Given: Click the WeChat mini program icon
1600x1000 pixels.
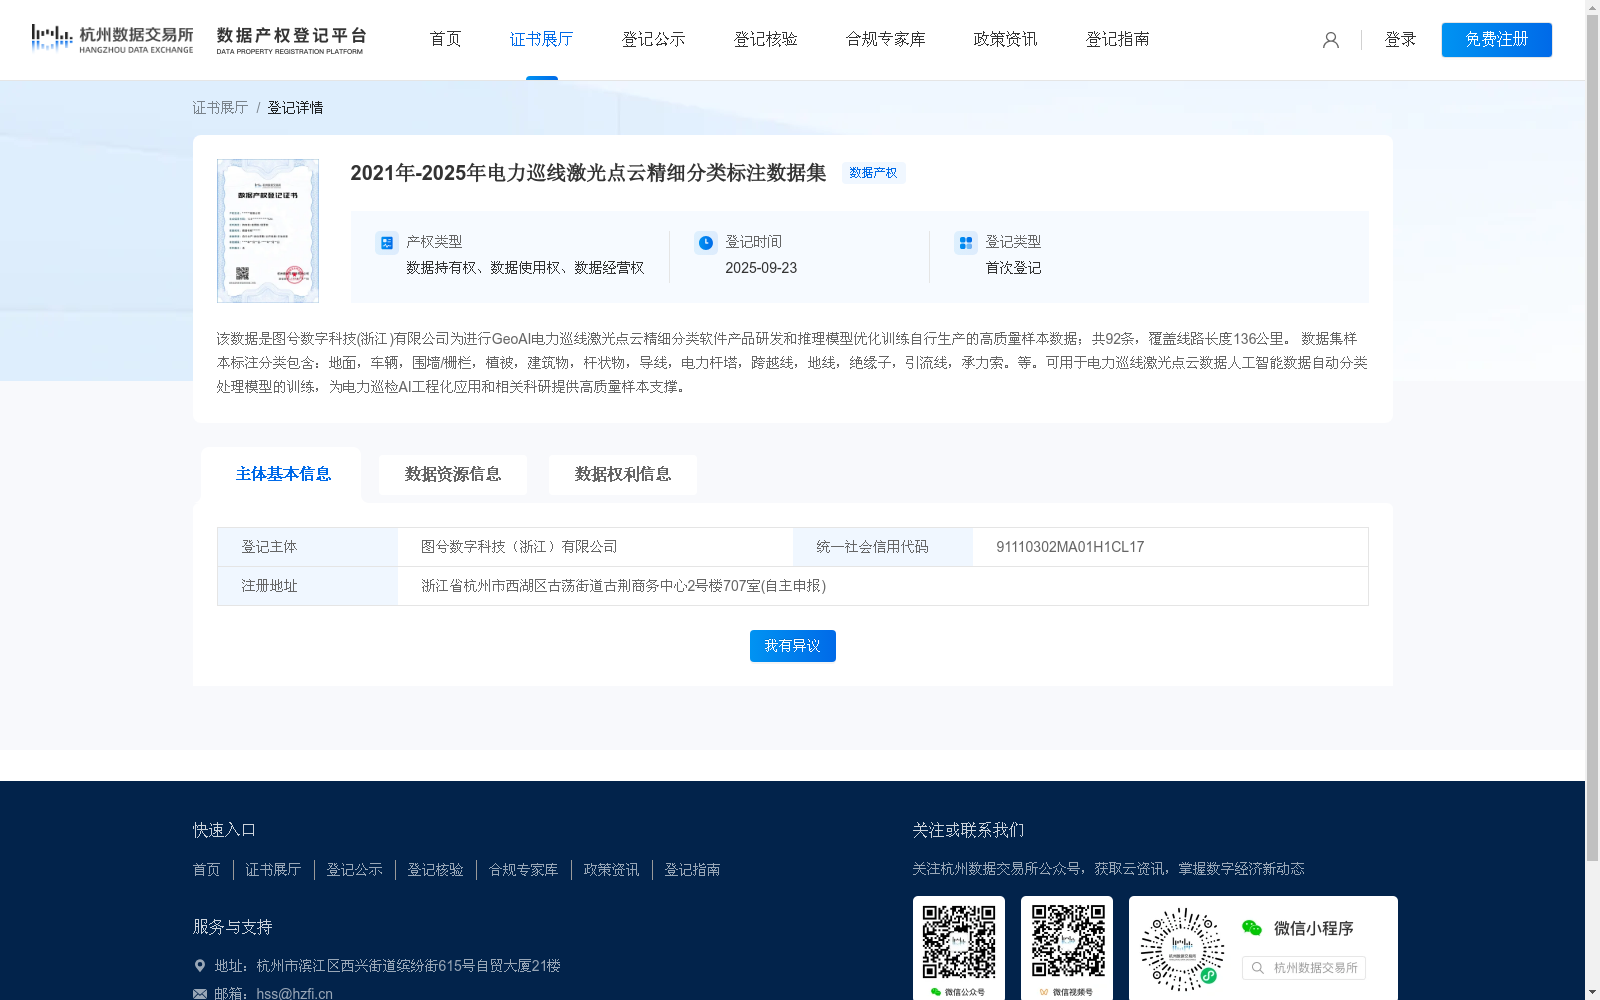Looking at the screenshot, I should point(1252,928).
